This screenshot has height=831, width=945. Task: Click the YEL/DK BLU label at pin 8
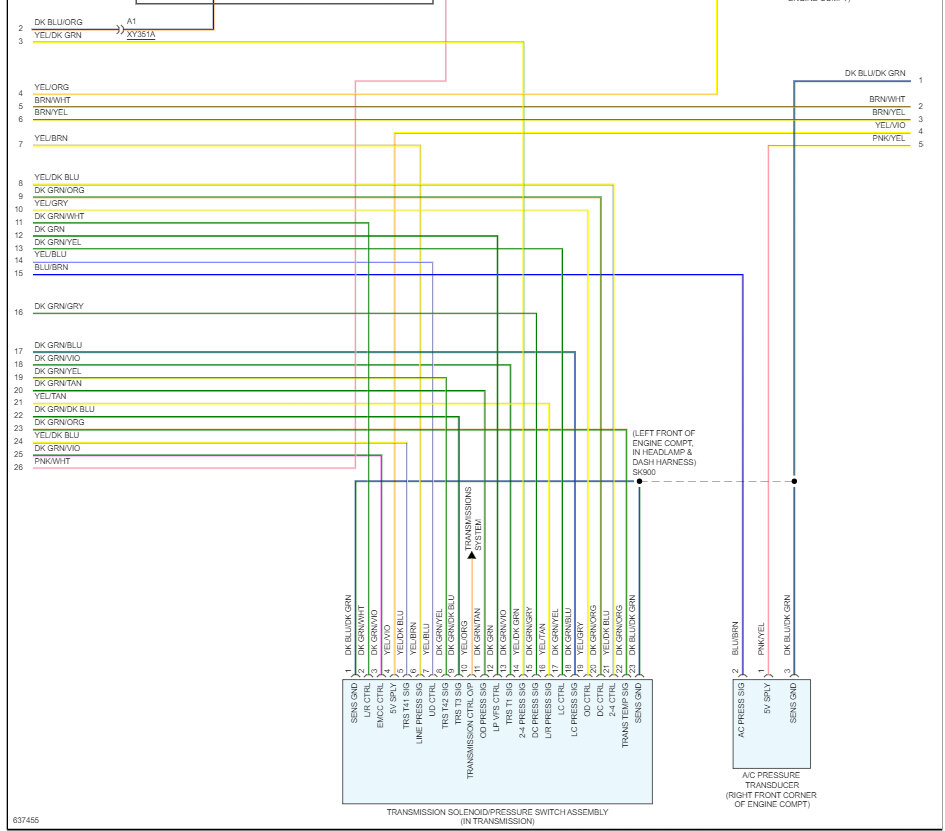[57, 178]
